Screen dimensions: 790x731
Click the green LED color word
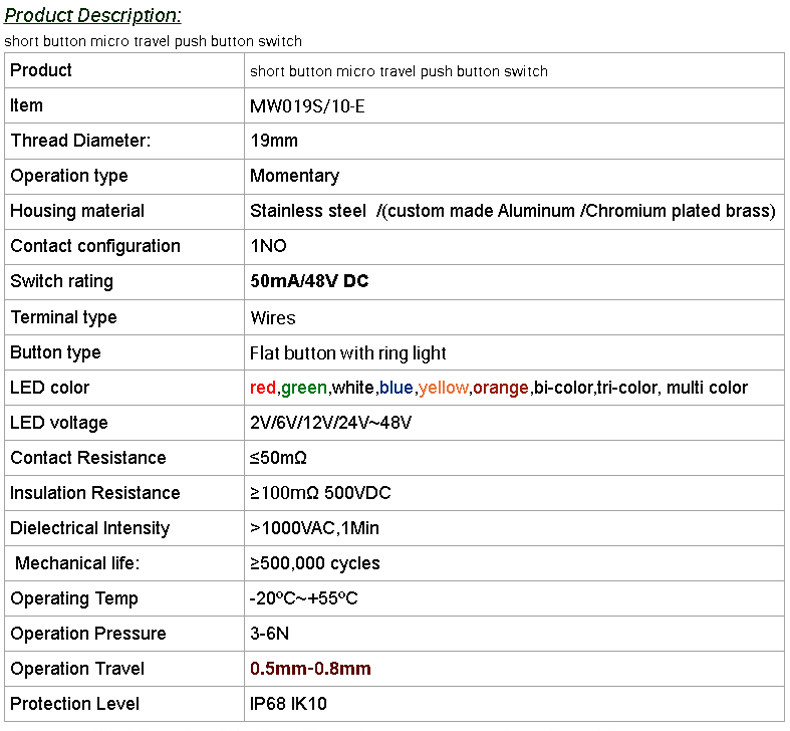304,387
